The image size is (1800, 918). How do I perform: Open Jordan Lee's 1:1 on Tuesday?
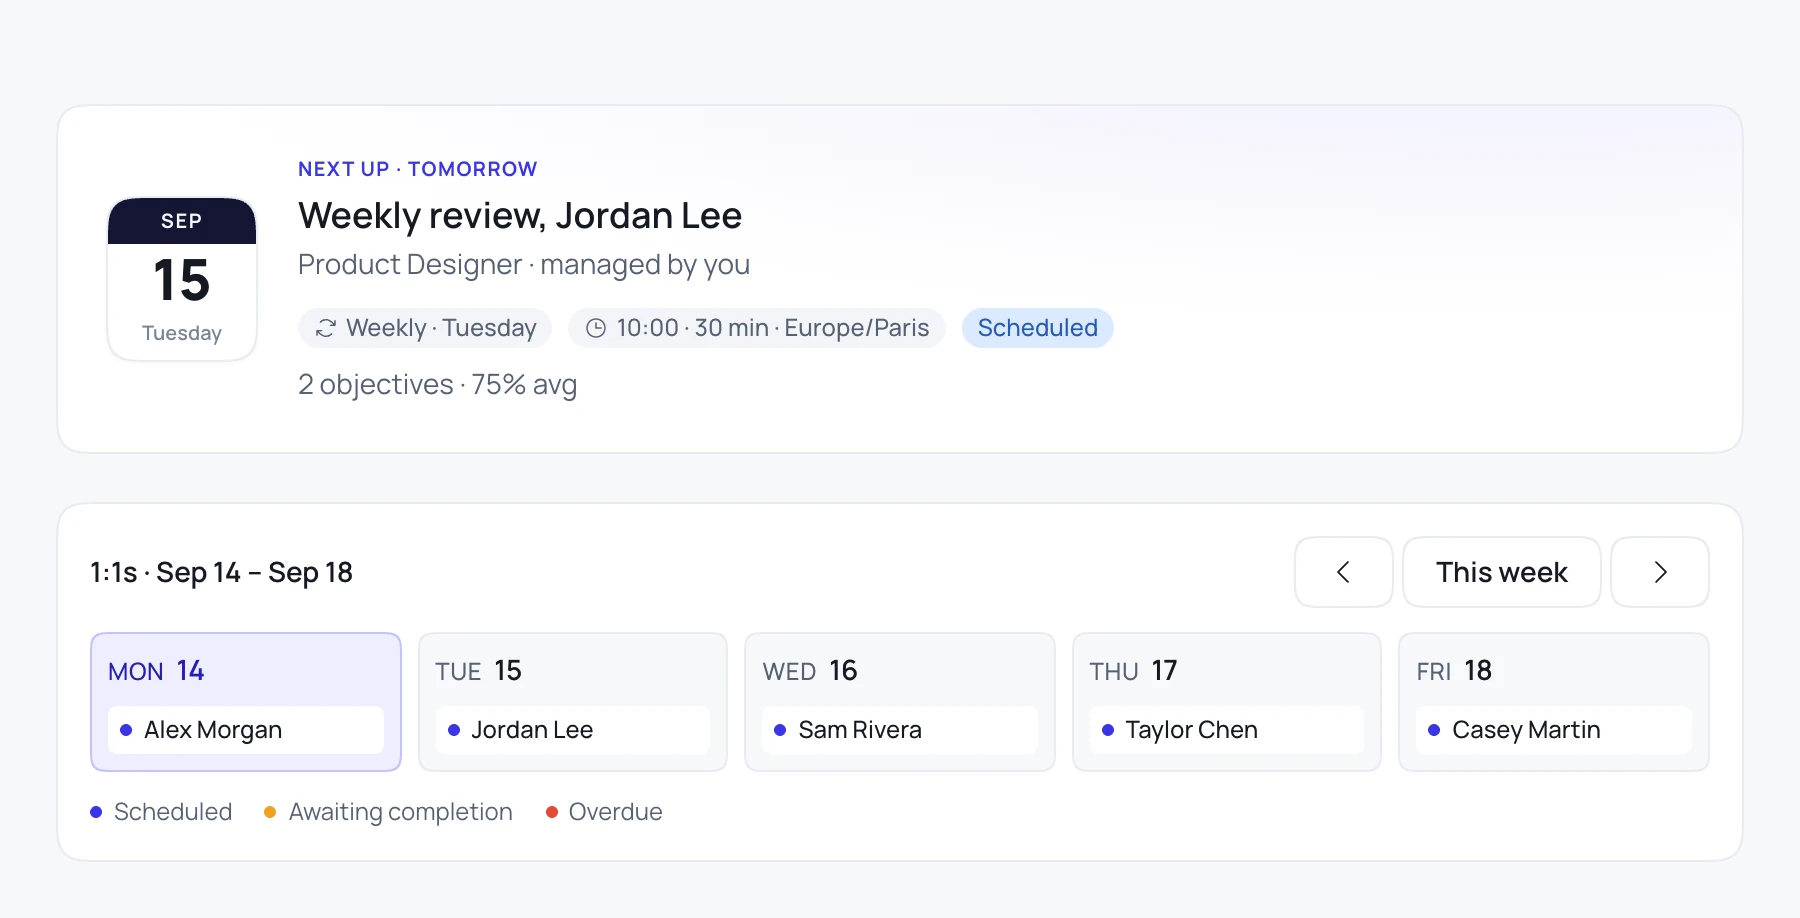(573, 730)
